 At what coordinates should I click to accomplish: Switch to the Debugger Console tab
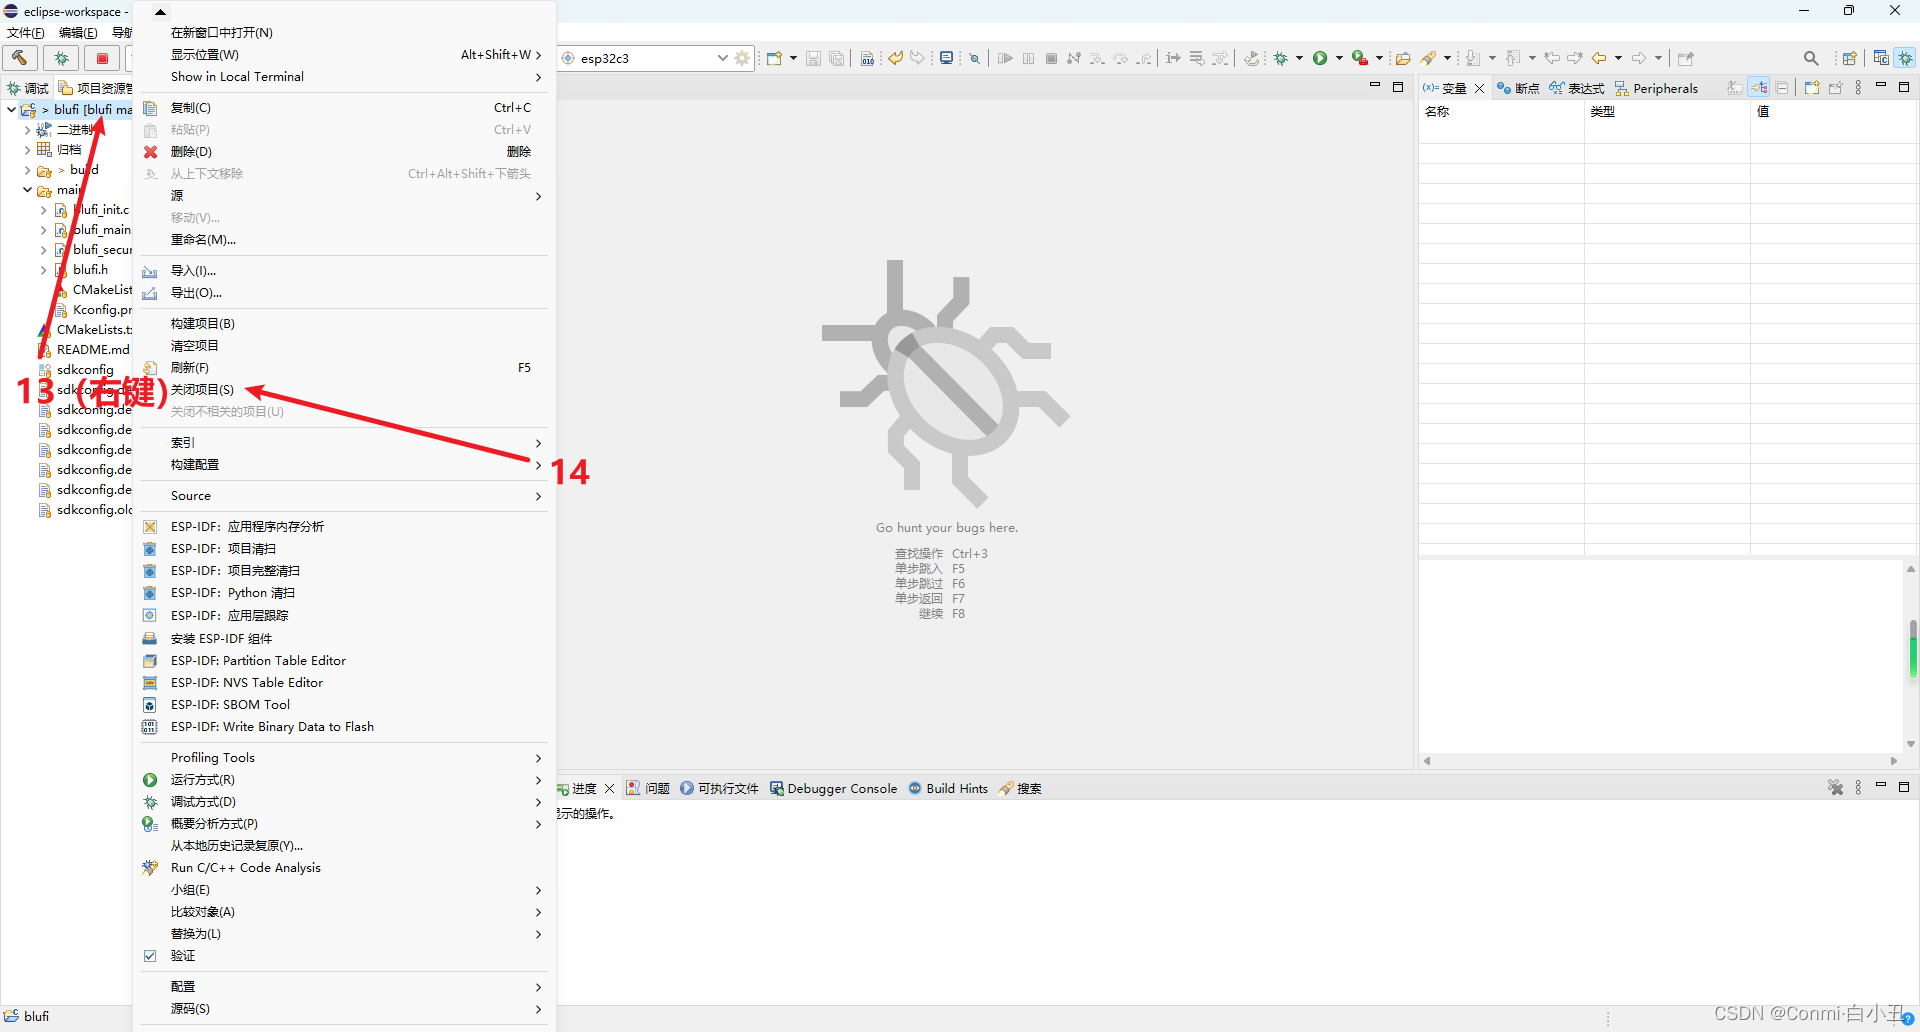click(x=833, y=788)
